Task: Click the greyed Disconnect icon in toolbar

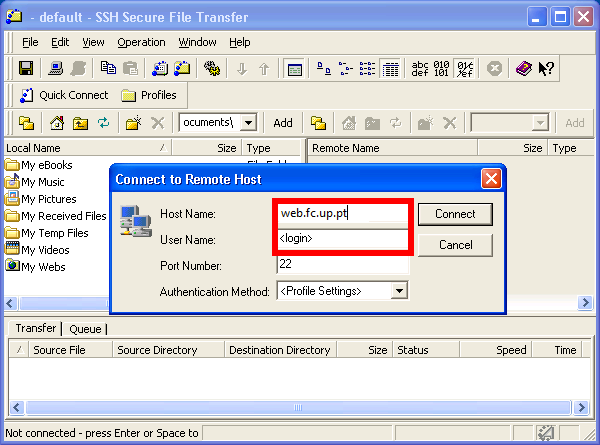Action: click(x=78, y=68)
